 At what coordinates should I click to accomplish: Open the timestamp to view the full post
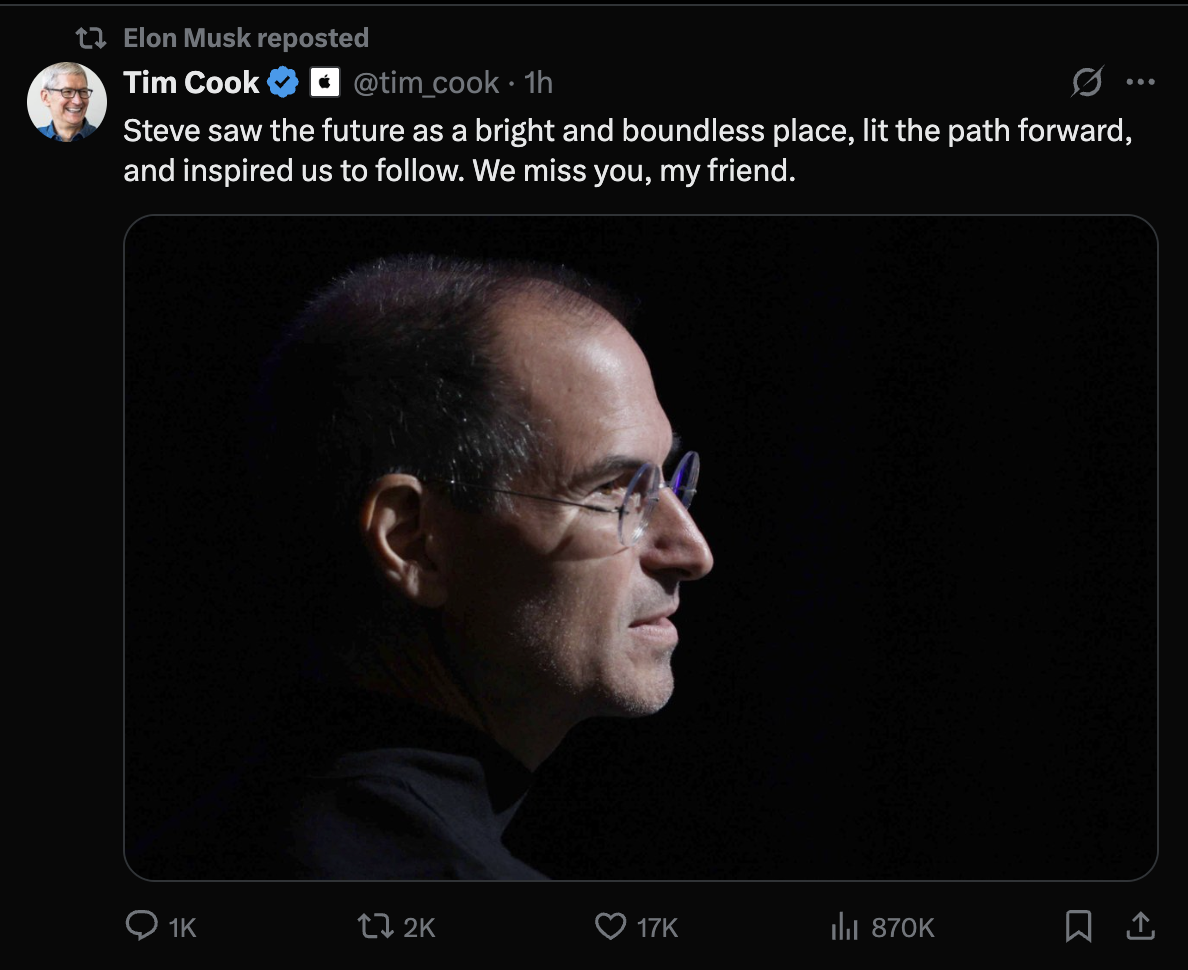529,83
